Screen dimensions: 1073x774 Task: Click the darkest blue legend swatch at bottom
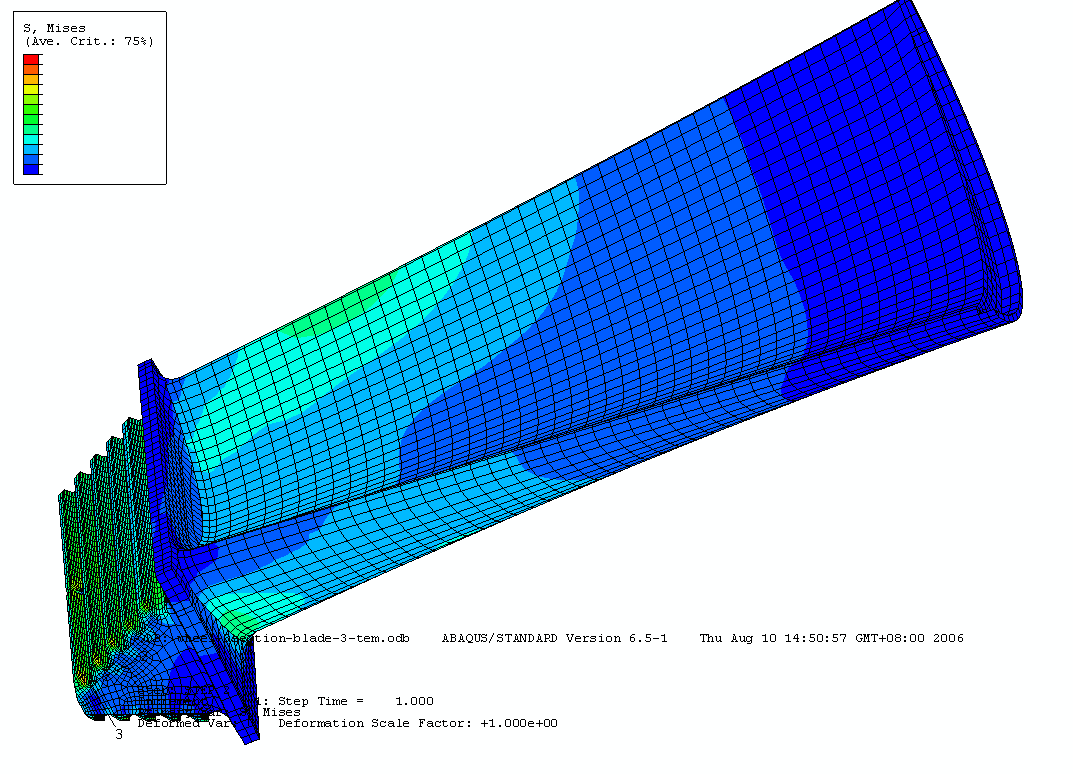[31, 170]
